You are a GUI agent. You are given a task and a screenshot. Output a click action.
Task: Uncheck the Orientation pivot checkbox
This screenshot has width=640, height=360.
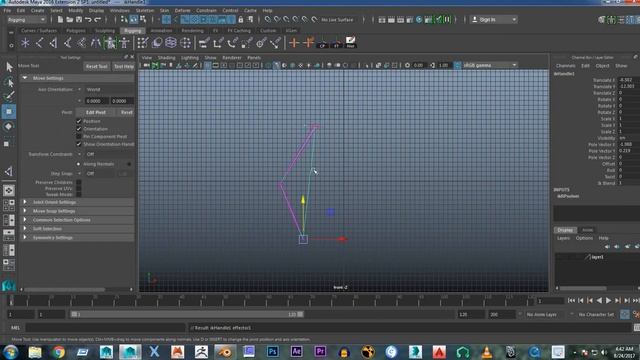[x=79, y=129]
